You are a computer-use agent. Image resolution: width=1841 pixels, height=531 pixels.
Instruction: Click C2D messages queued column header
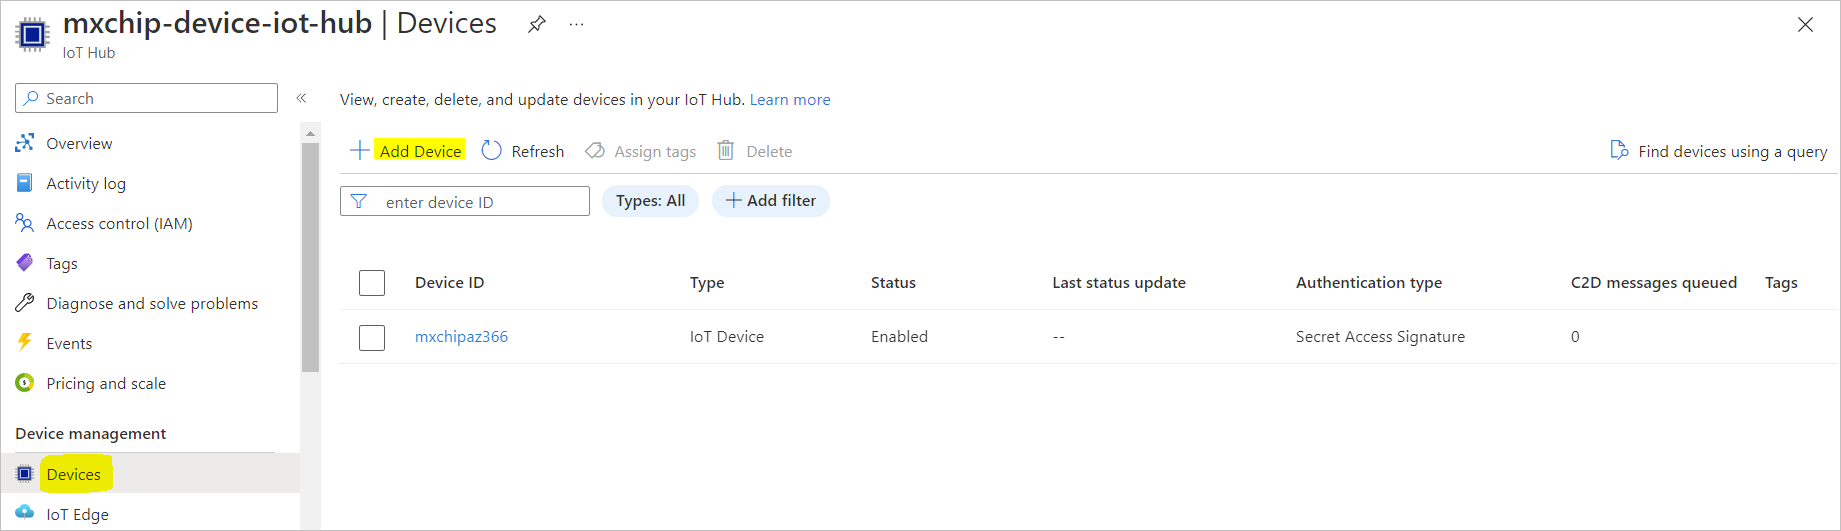(1654, 283)
